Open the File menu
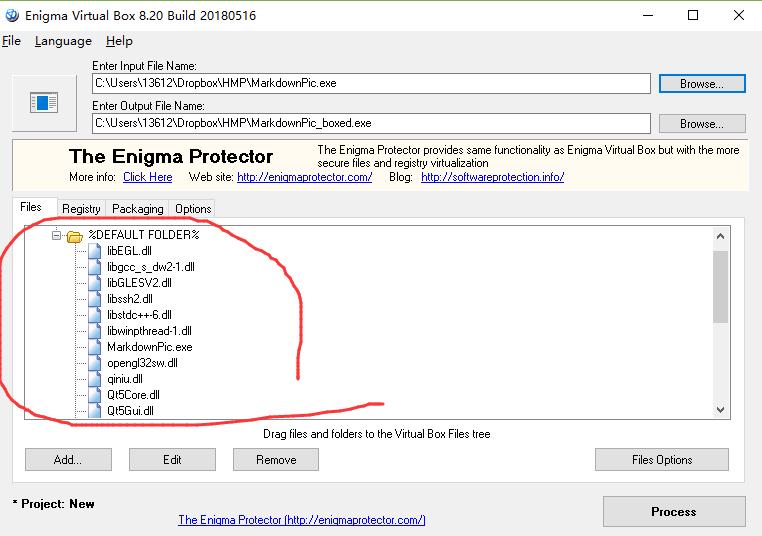Screen dimensions: 762x536 [x=11, y=41]
